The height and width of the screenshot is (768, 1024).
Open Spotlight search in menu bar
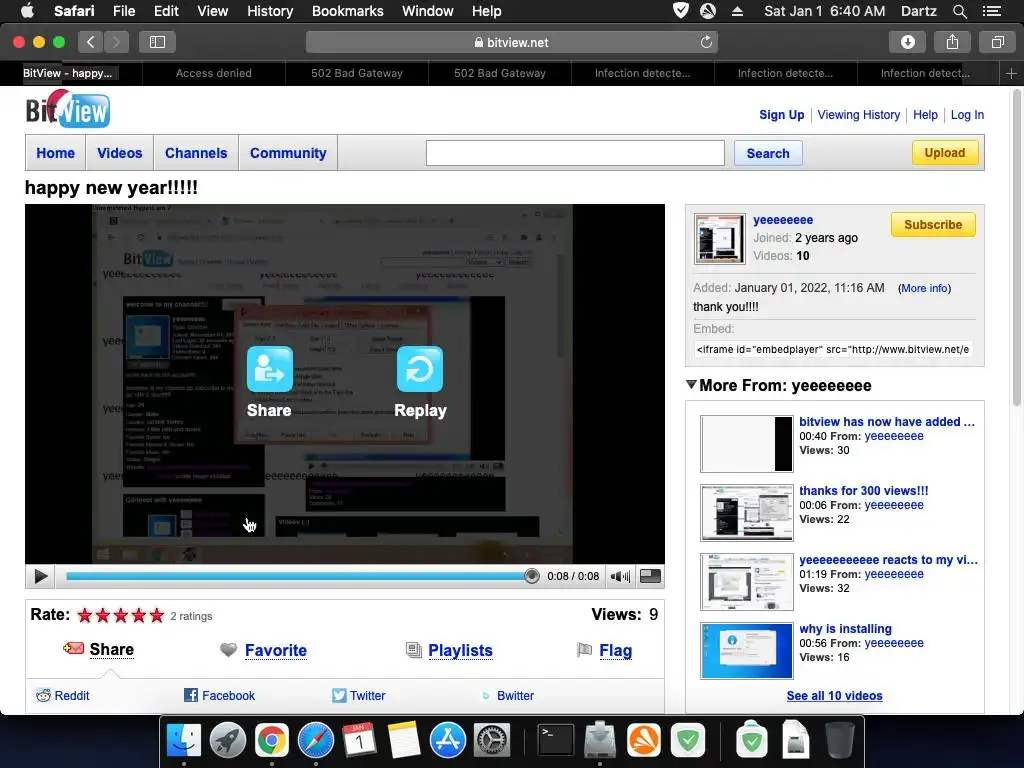pos(959,11)
